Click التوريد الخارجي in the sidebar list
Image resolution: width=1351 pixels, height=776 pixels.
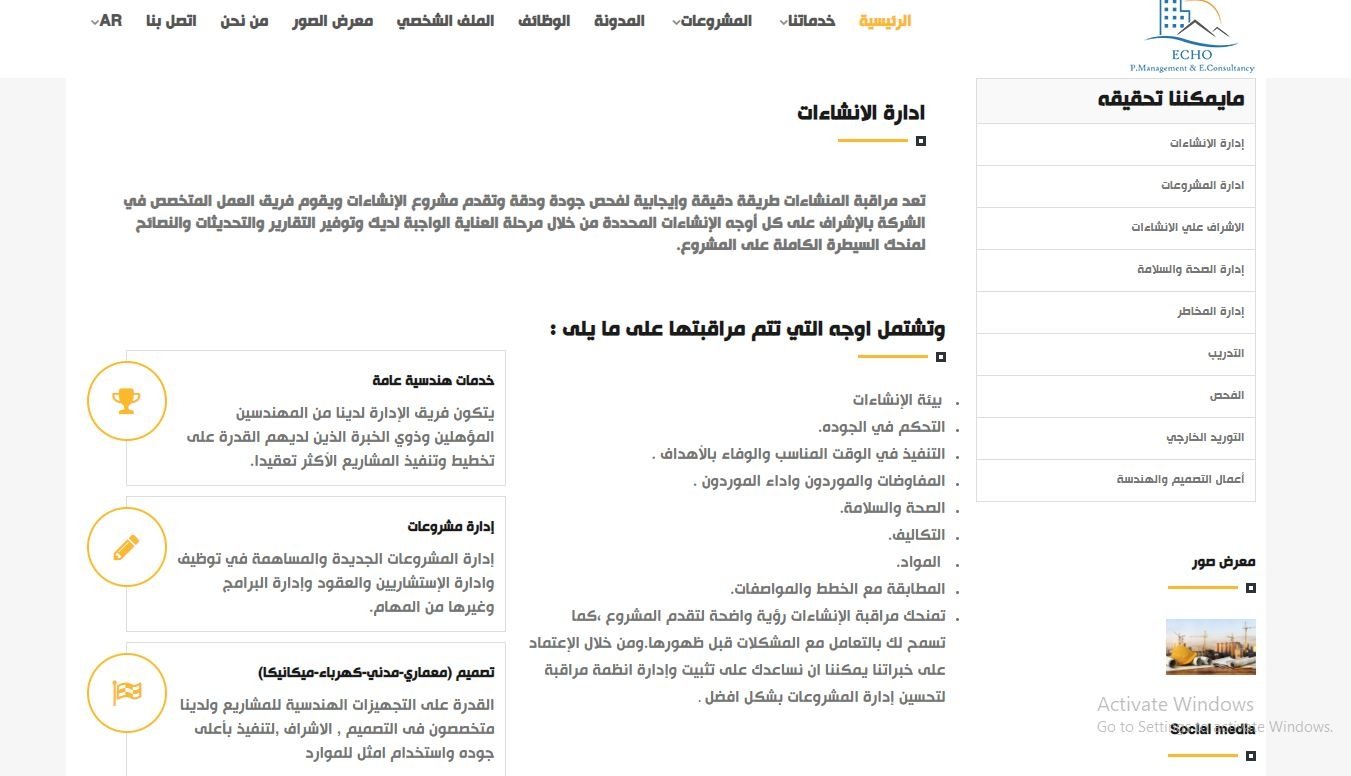(1210, 437)
